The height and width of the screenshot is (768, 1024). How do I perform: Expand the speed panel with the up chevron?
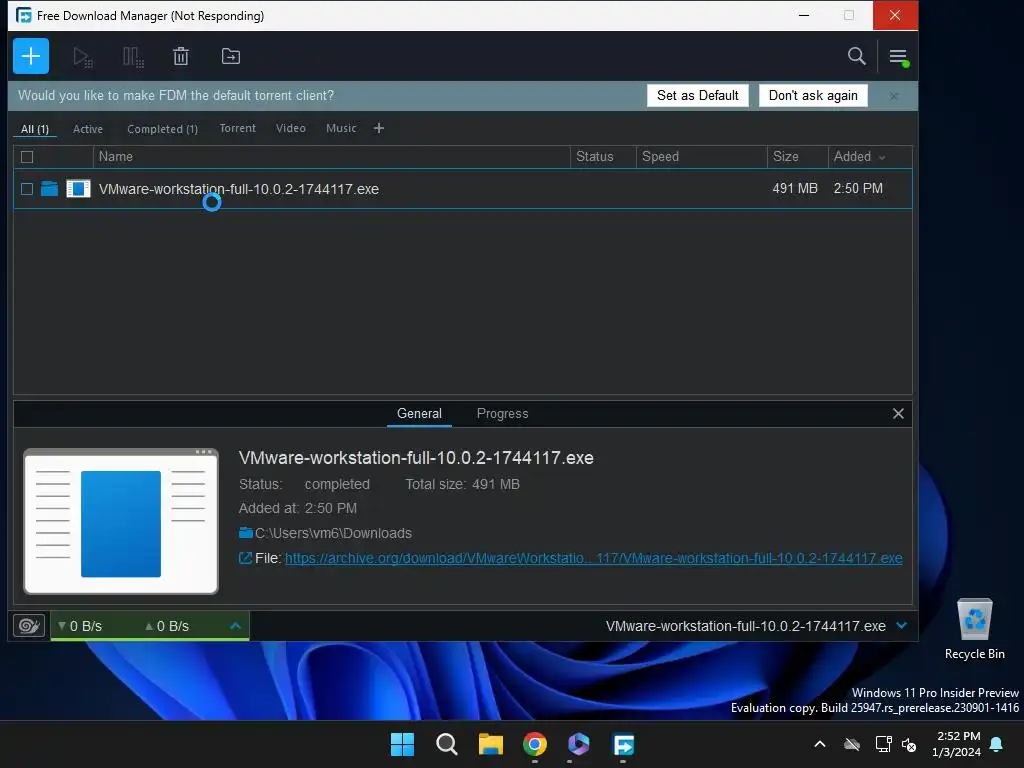(236, 626)
